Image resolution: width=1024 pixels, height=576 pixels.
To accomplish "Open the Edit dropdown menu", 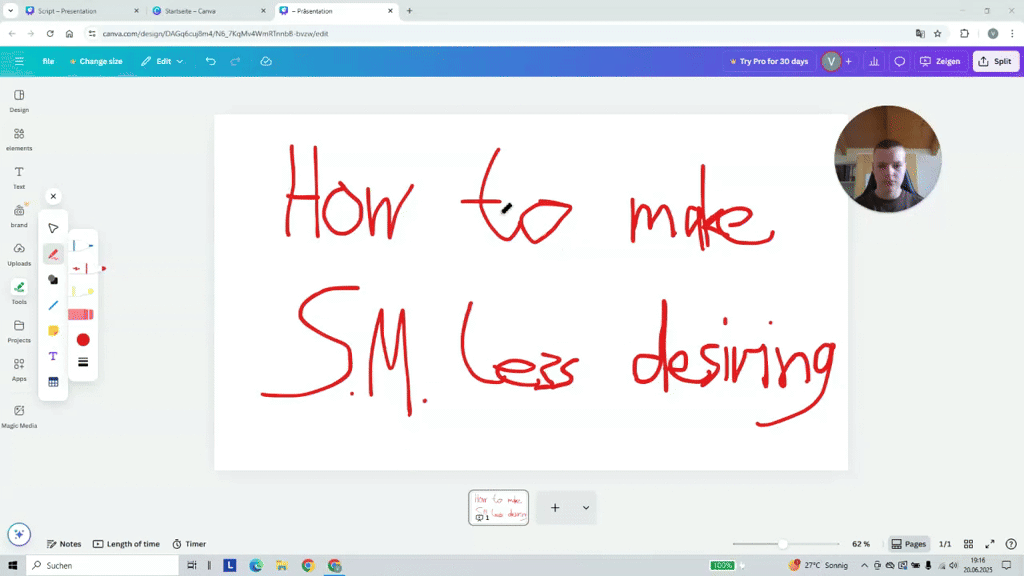I will coord(162,61).
